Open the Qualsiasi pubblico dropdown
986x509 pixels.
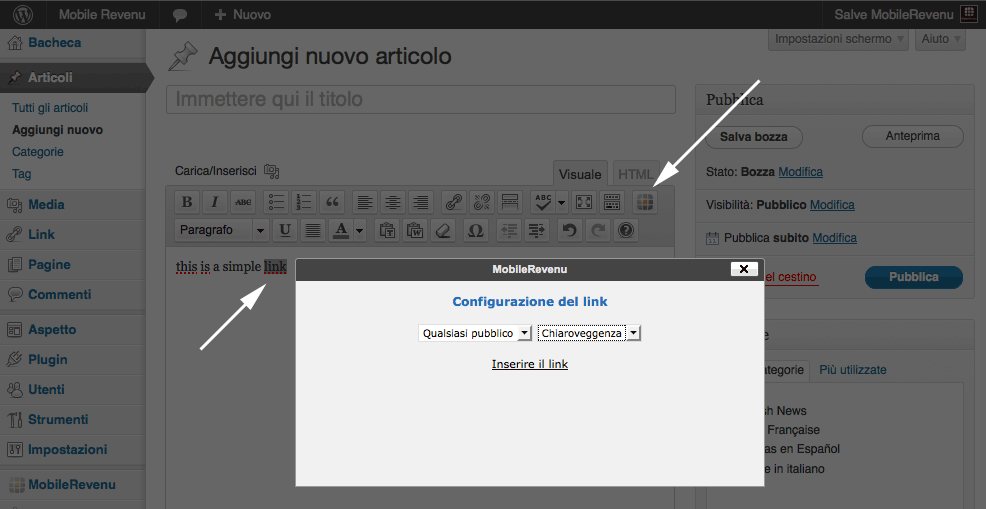click(x=475, y=333)
